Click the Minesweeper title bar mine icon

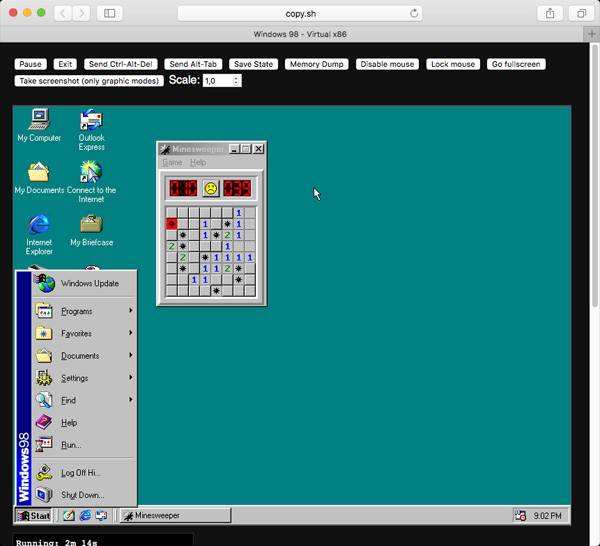click(165, 149)
